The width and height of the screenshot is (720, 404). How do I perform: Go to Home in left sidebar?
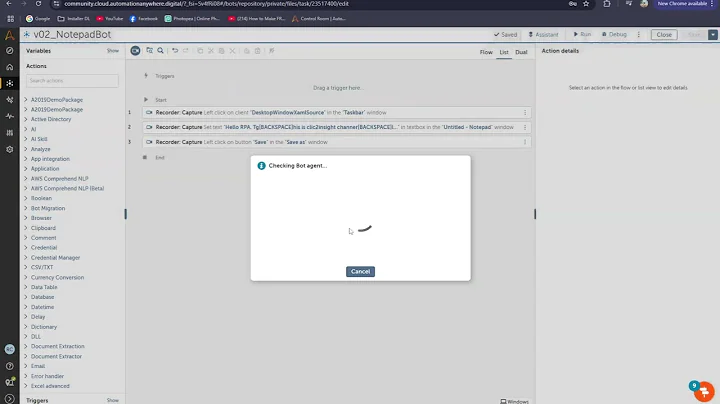9,67
